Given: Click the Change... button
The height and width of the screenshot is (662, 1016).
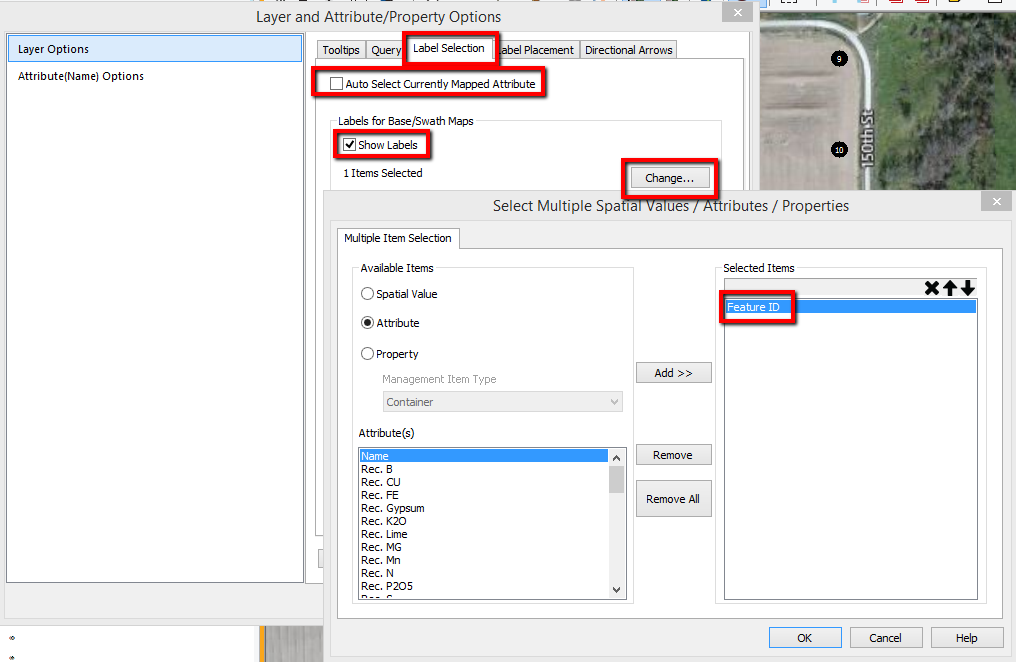Looking at the screenshot, I should pyautogui.click(x=669, y=178).
